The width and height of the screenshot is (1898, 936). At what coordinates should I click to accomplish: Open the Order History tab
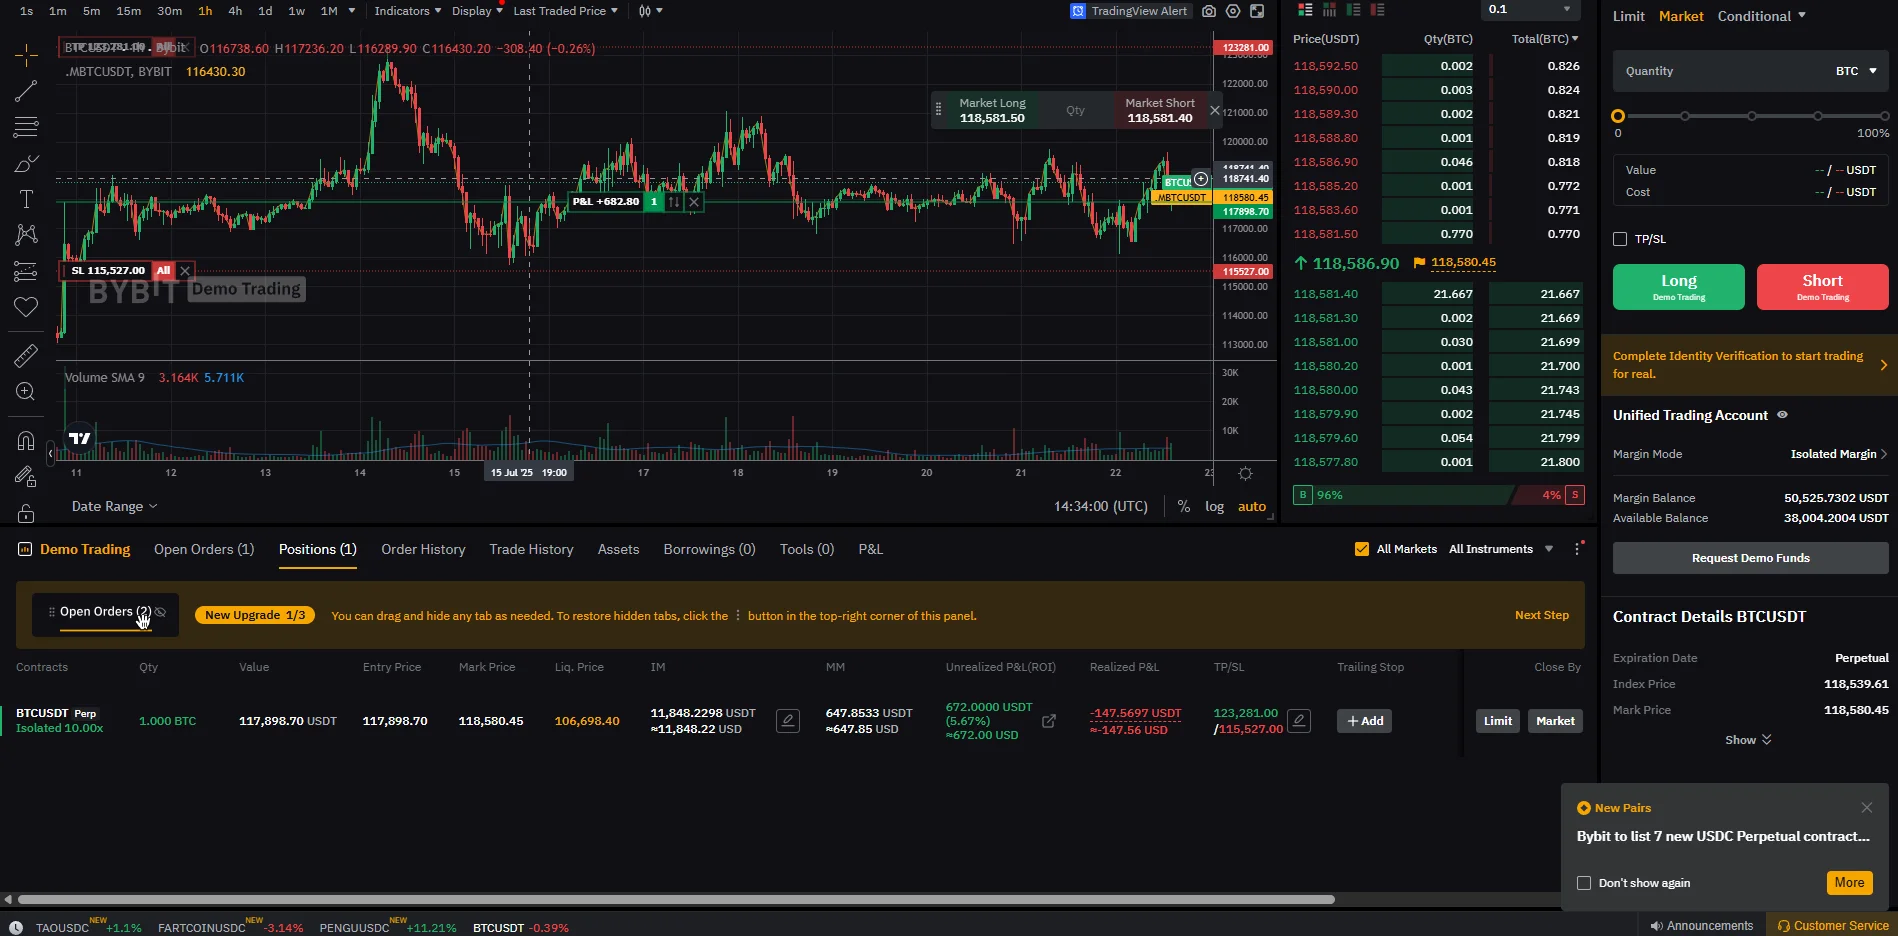tap(423, 549)
